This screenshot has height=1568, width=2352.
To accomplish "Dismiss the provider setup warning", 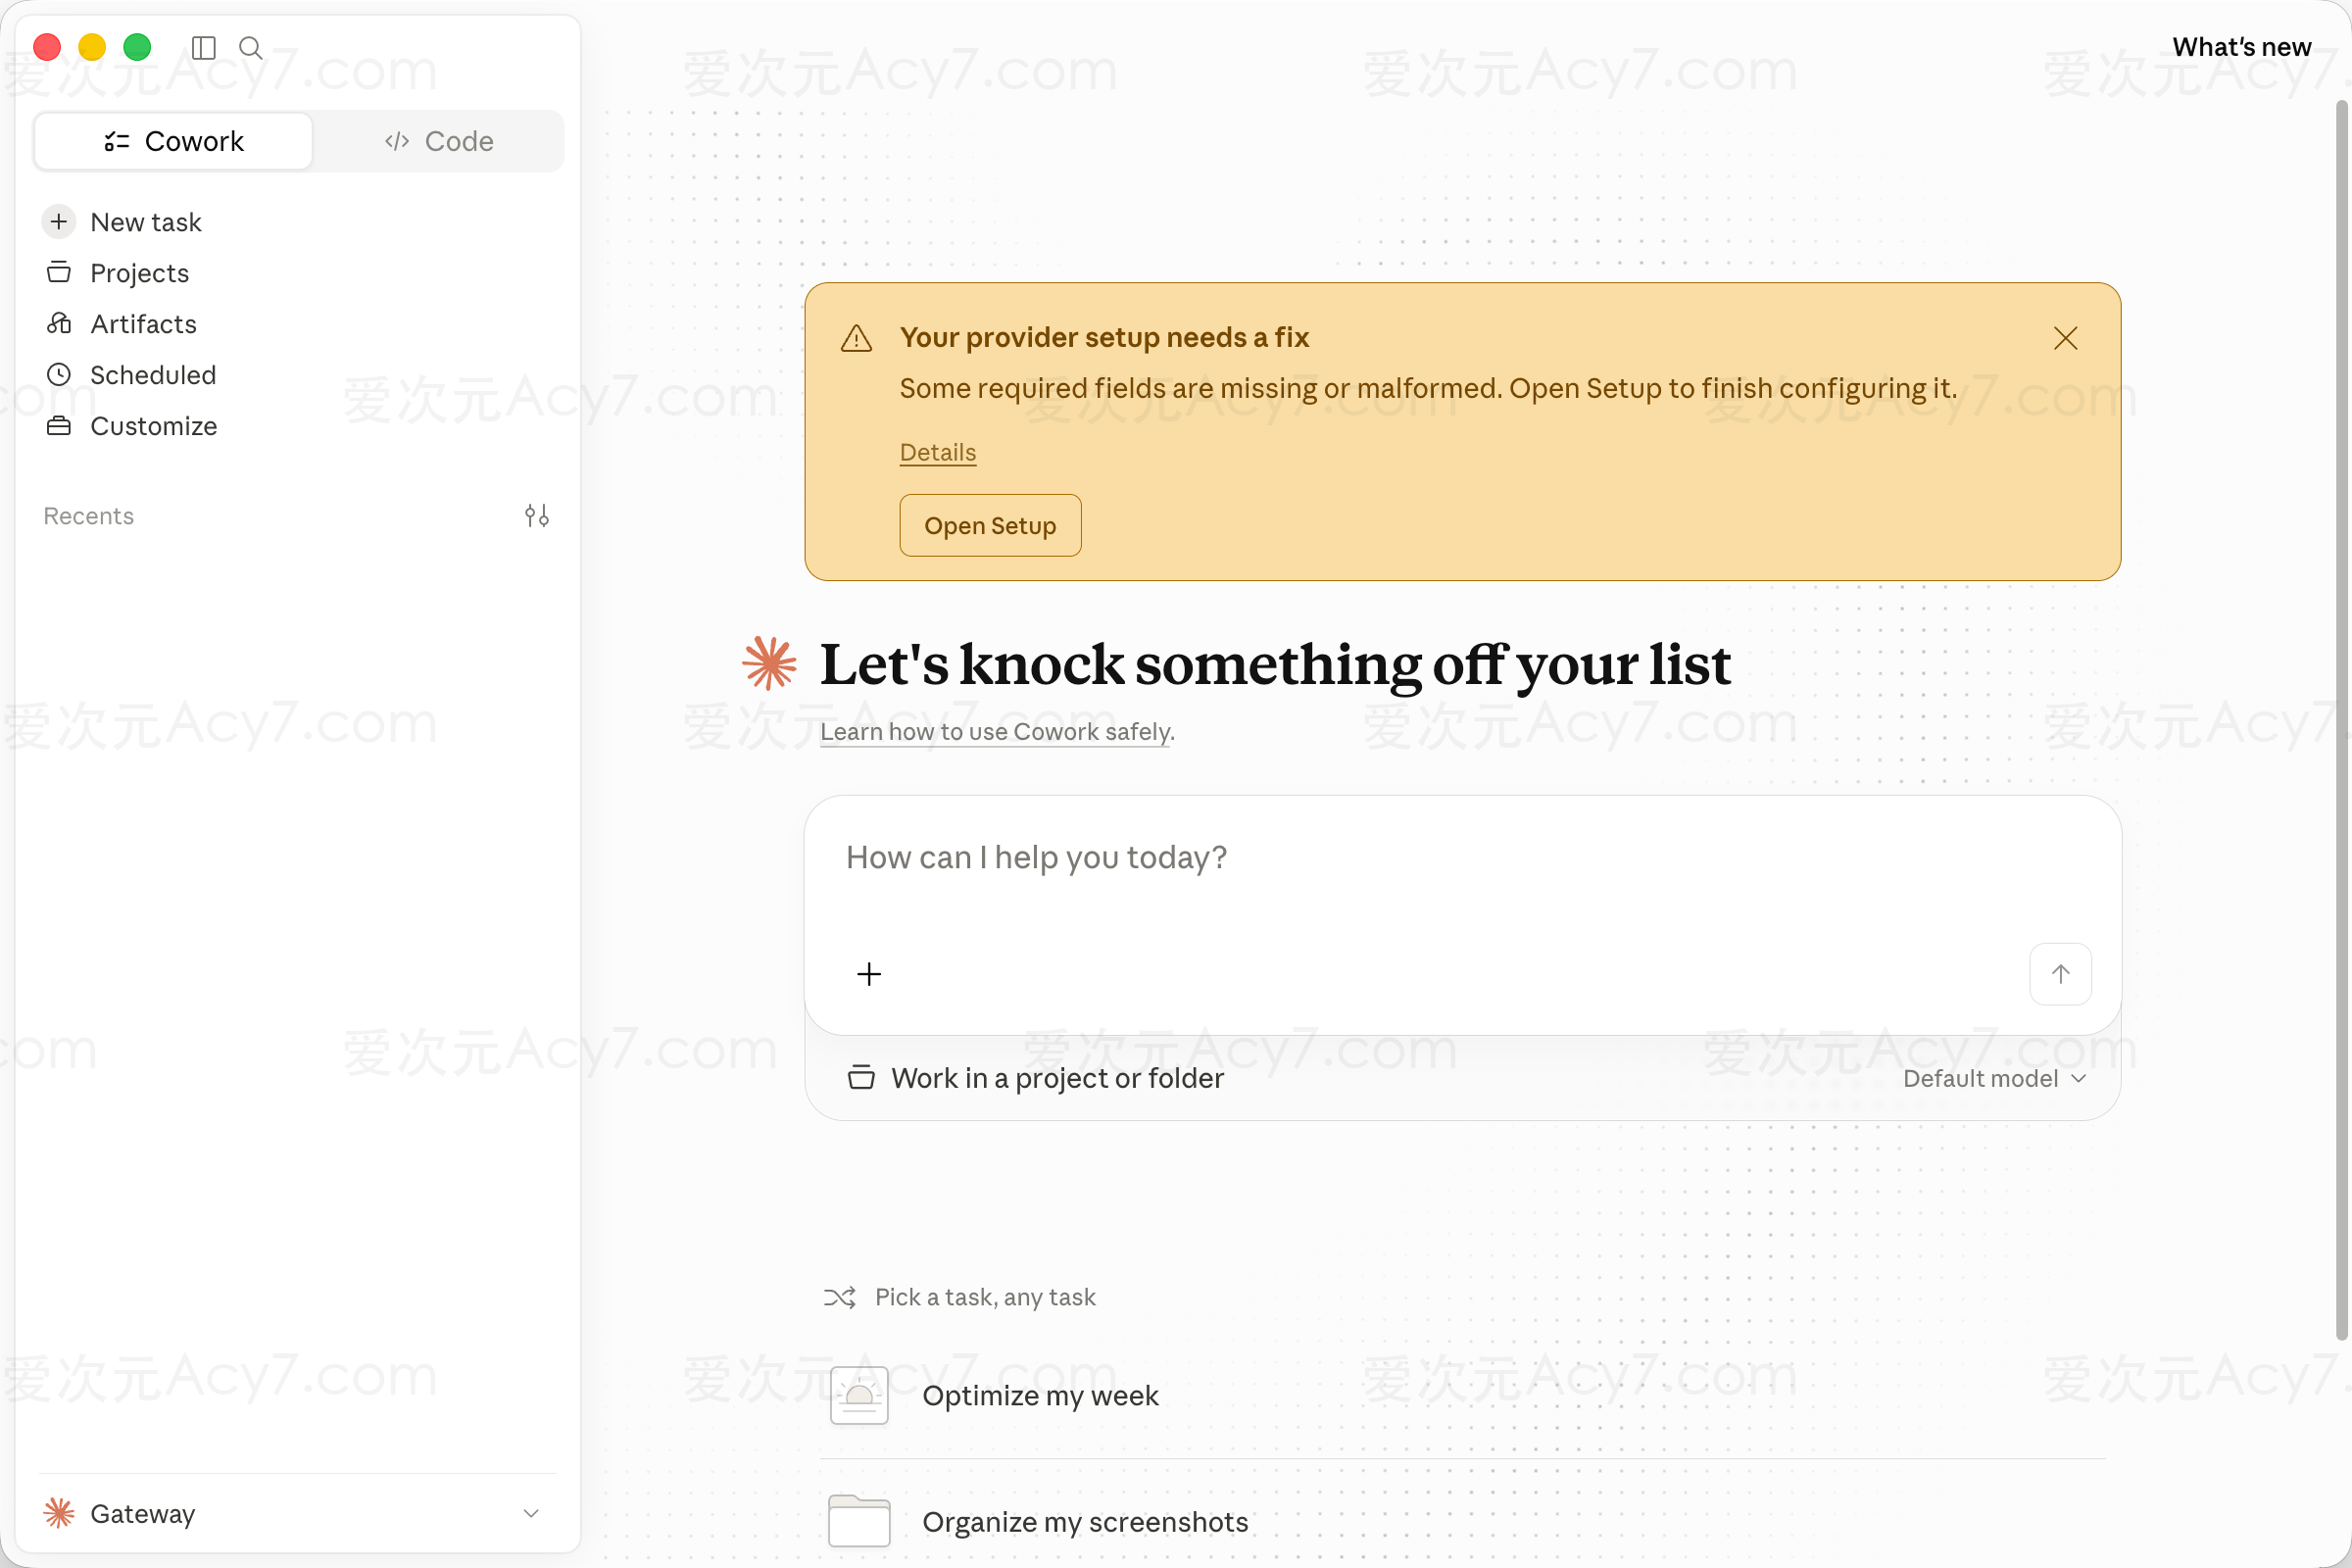I will tap(2065, 339).
